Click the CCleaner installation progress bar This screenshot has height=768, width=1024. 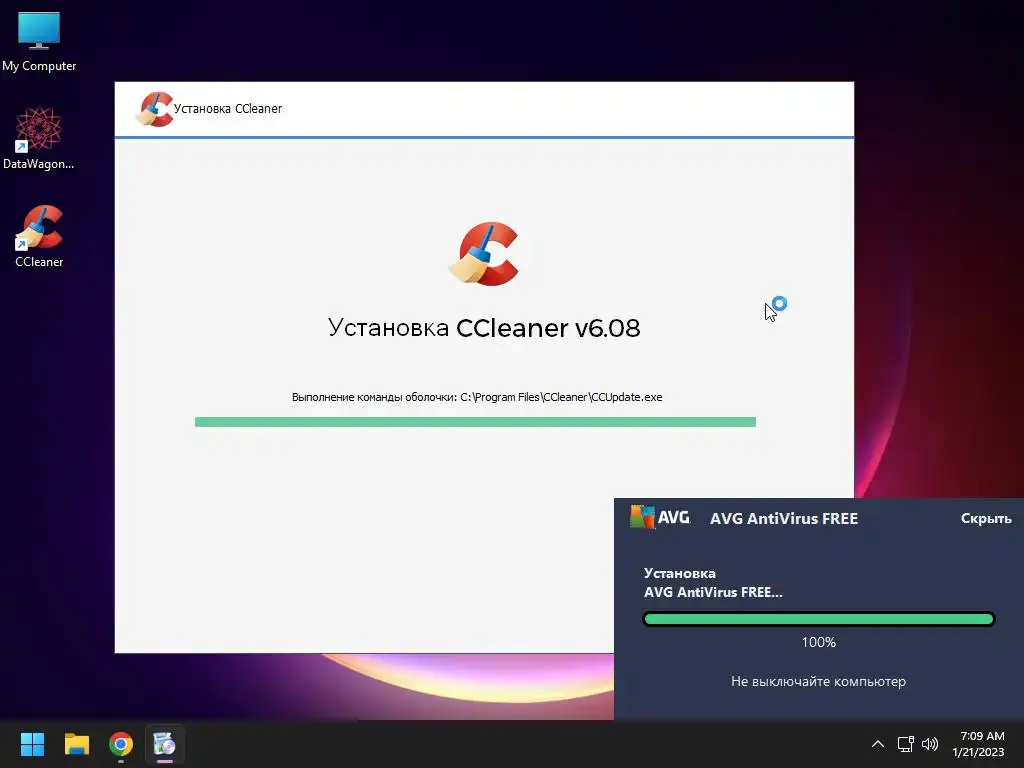coord(475,422)
